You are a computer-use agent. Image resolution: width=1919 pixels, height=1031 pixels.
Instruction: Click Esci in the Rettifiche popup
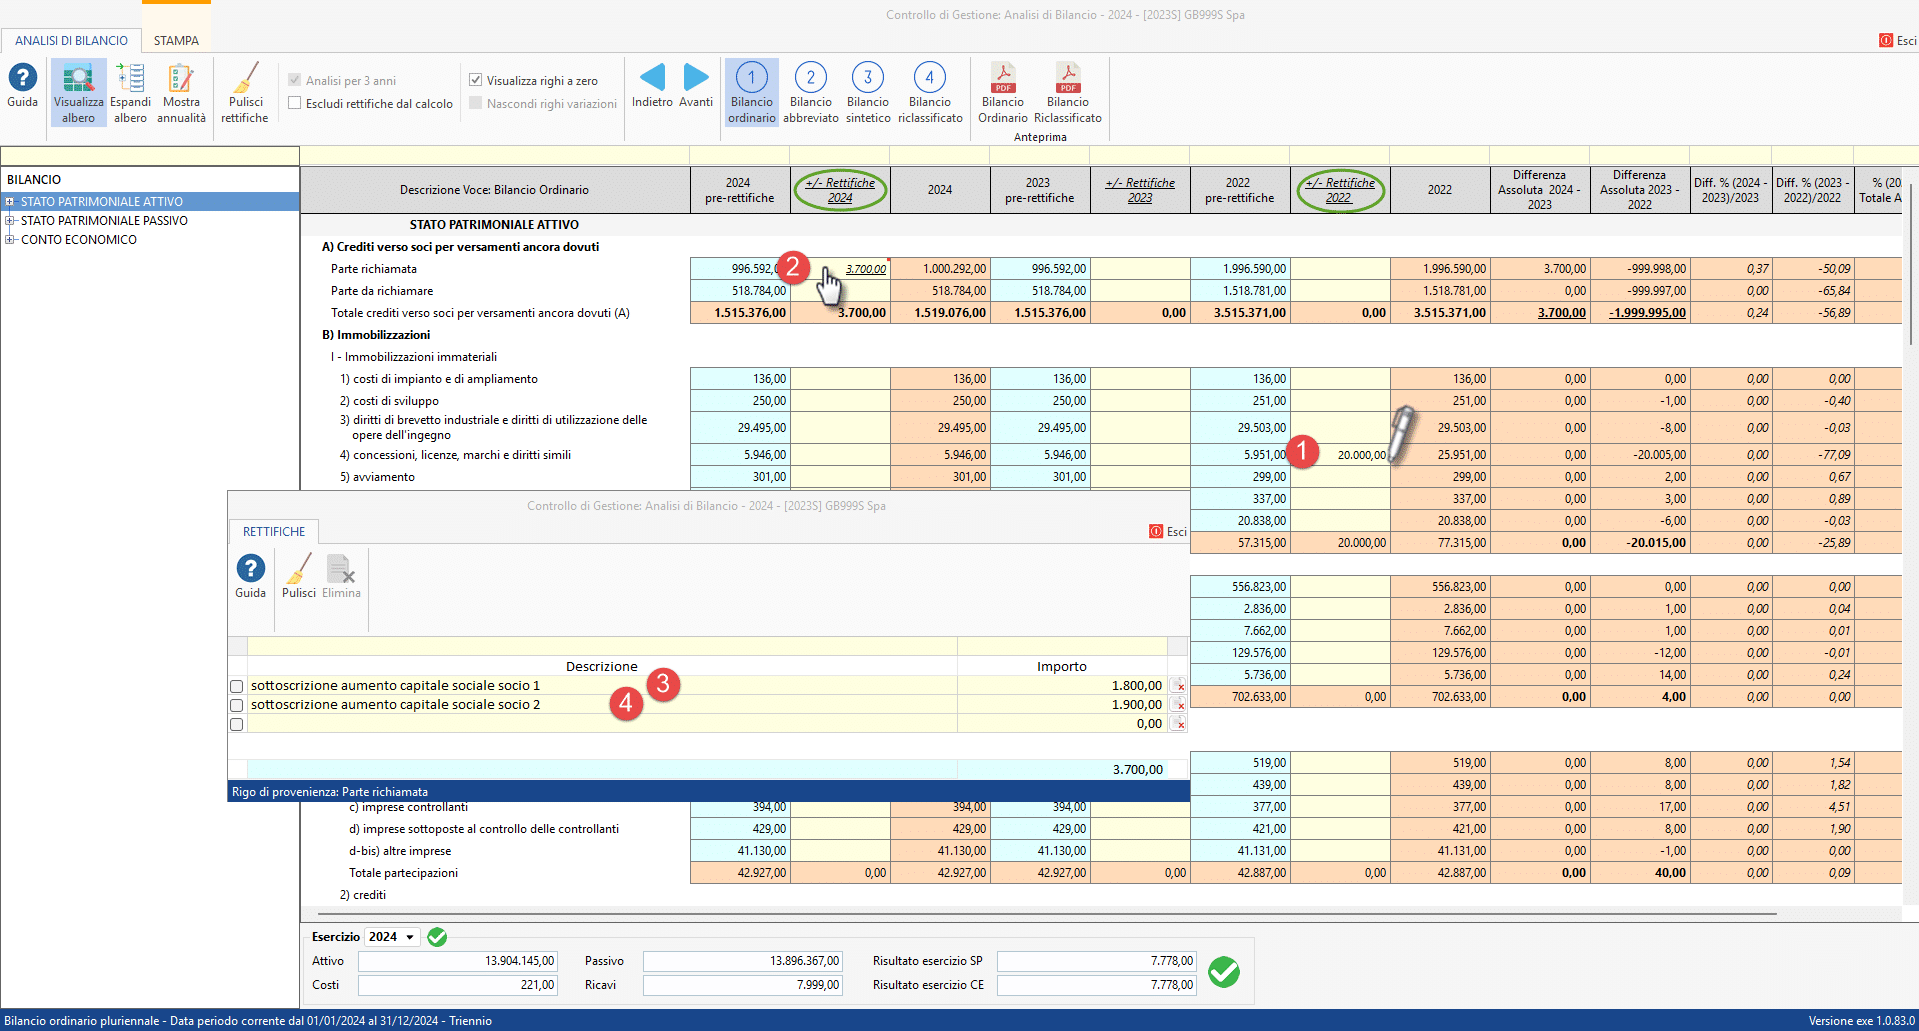[x=1168, y=532]
